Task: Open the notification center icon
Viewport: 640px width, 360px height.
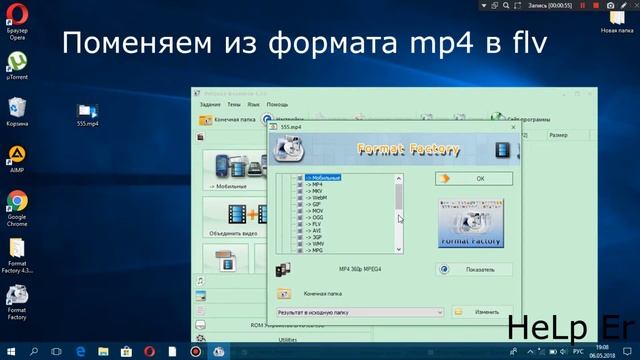Action: pos(627,351)
